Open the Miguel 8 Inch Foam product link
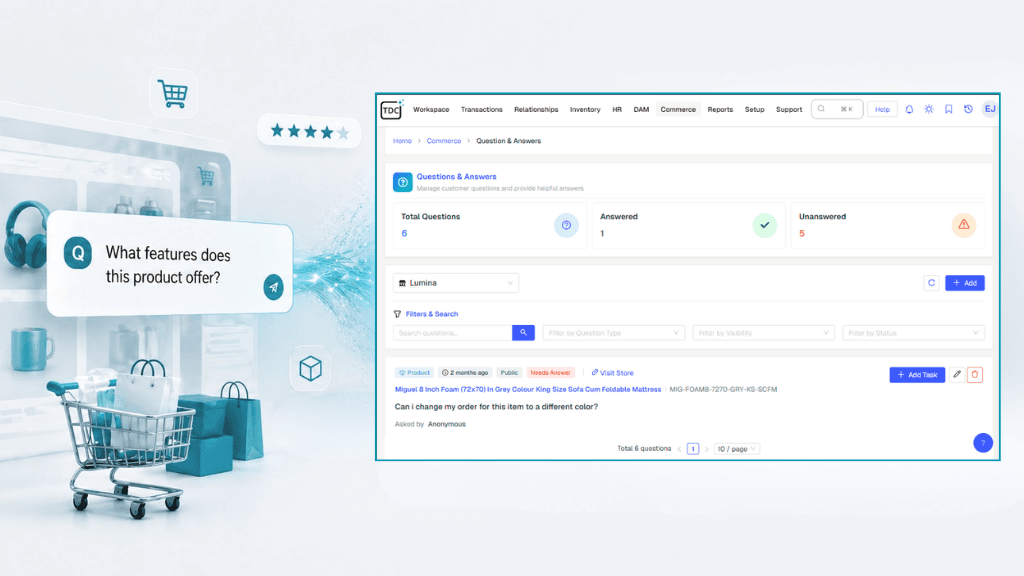 click(528, 389)
